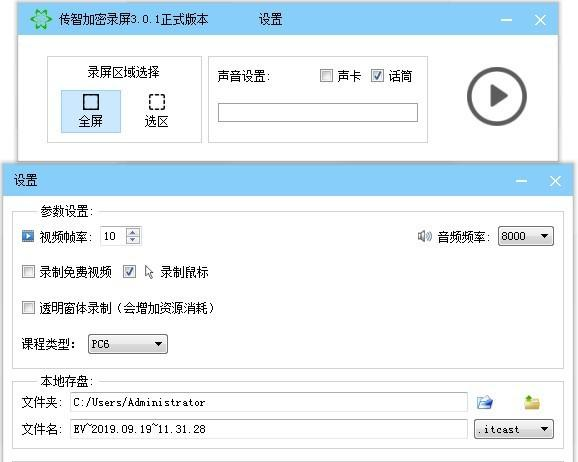Screen dimensions: 578x462
Task: Enable the 录制免费视频 checkbox
Action: [x=28, y=272]
